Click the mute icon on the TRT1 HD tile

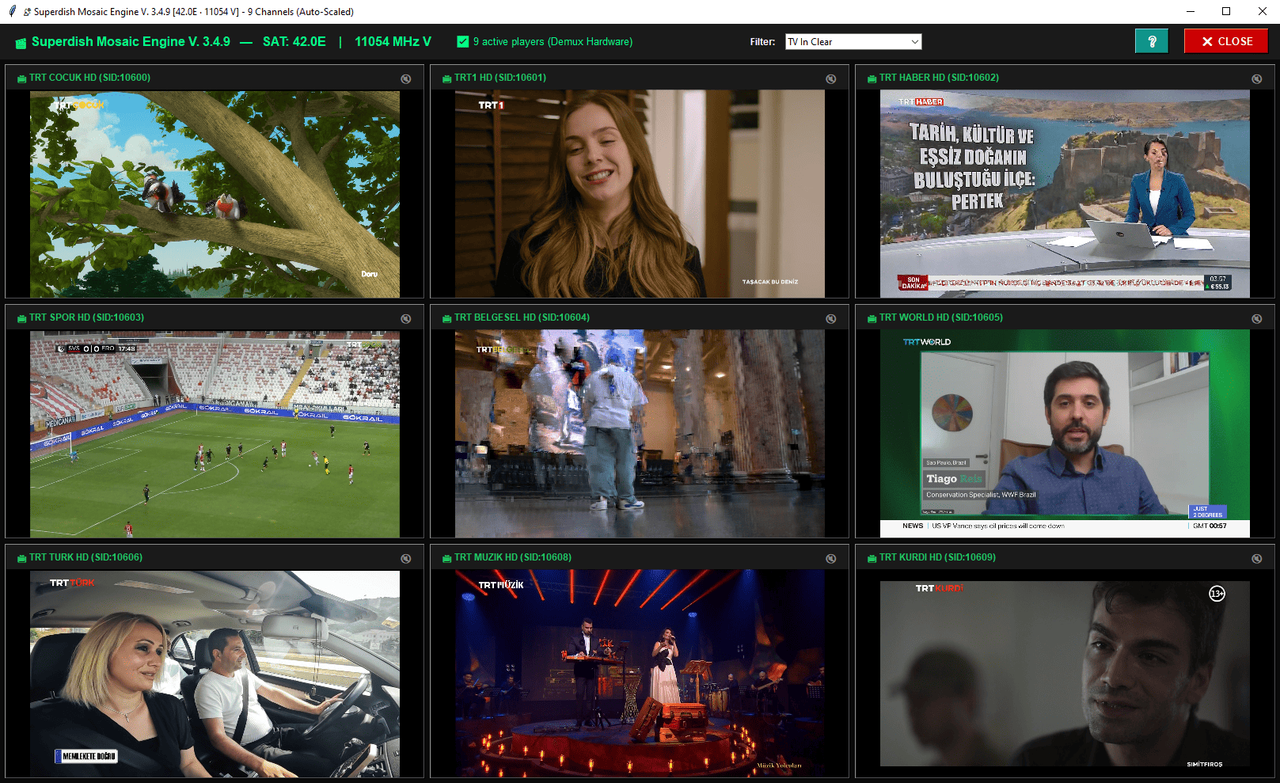pos(831,79)
